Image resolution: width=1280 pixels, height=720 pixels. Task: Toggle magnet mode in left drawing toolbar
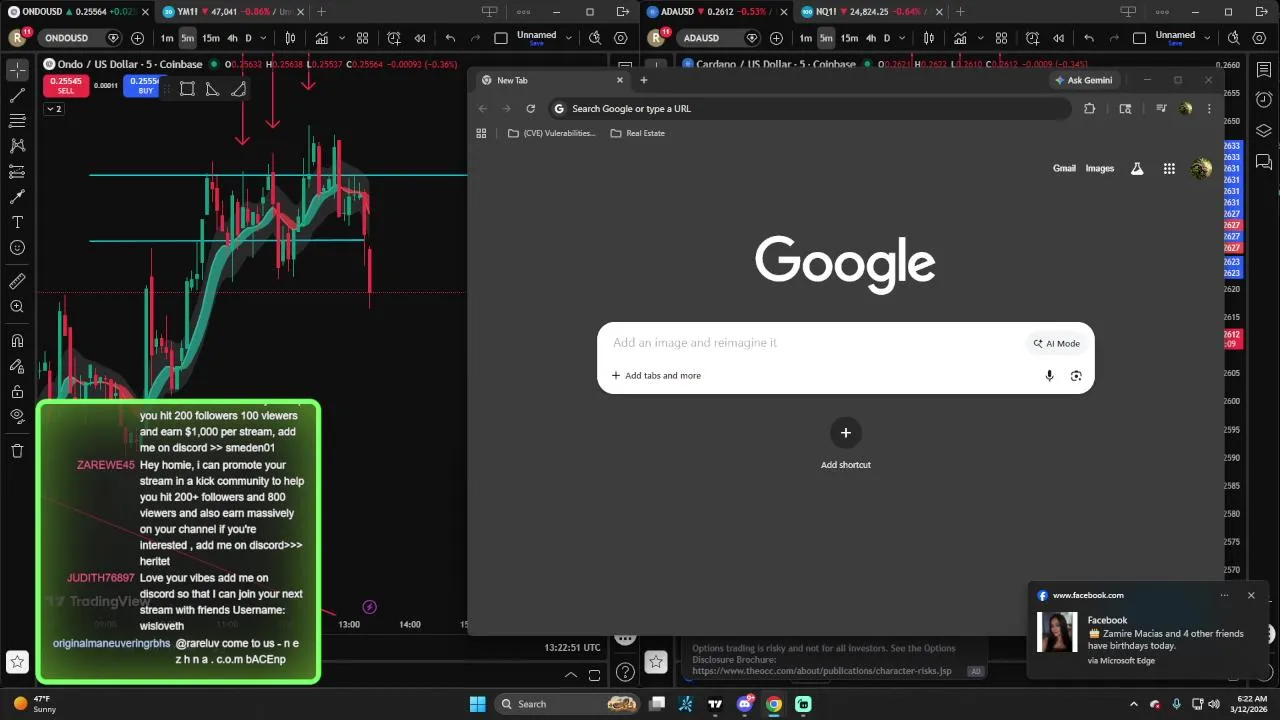tap(17, 341)
